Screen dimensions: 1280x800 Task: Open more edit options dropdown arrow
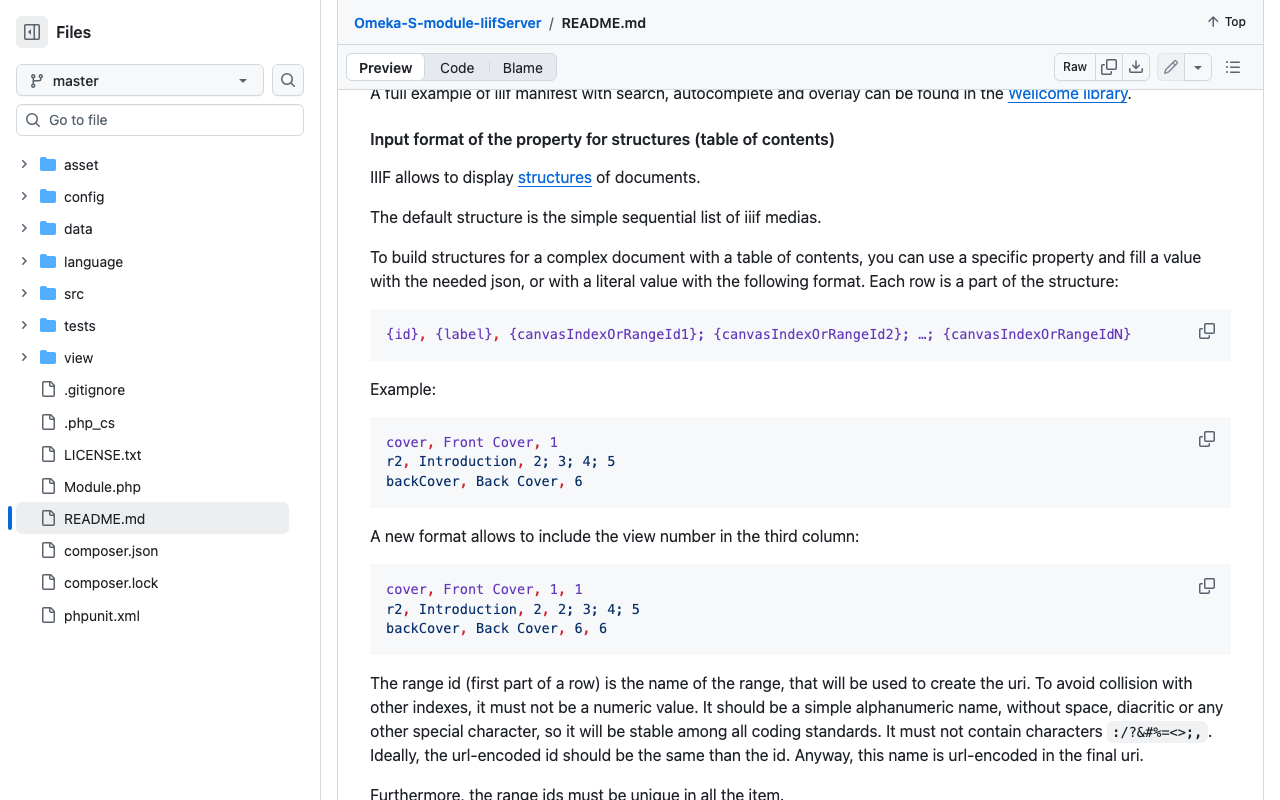[x=1198, y=67]
